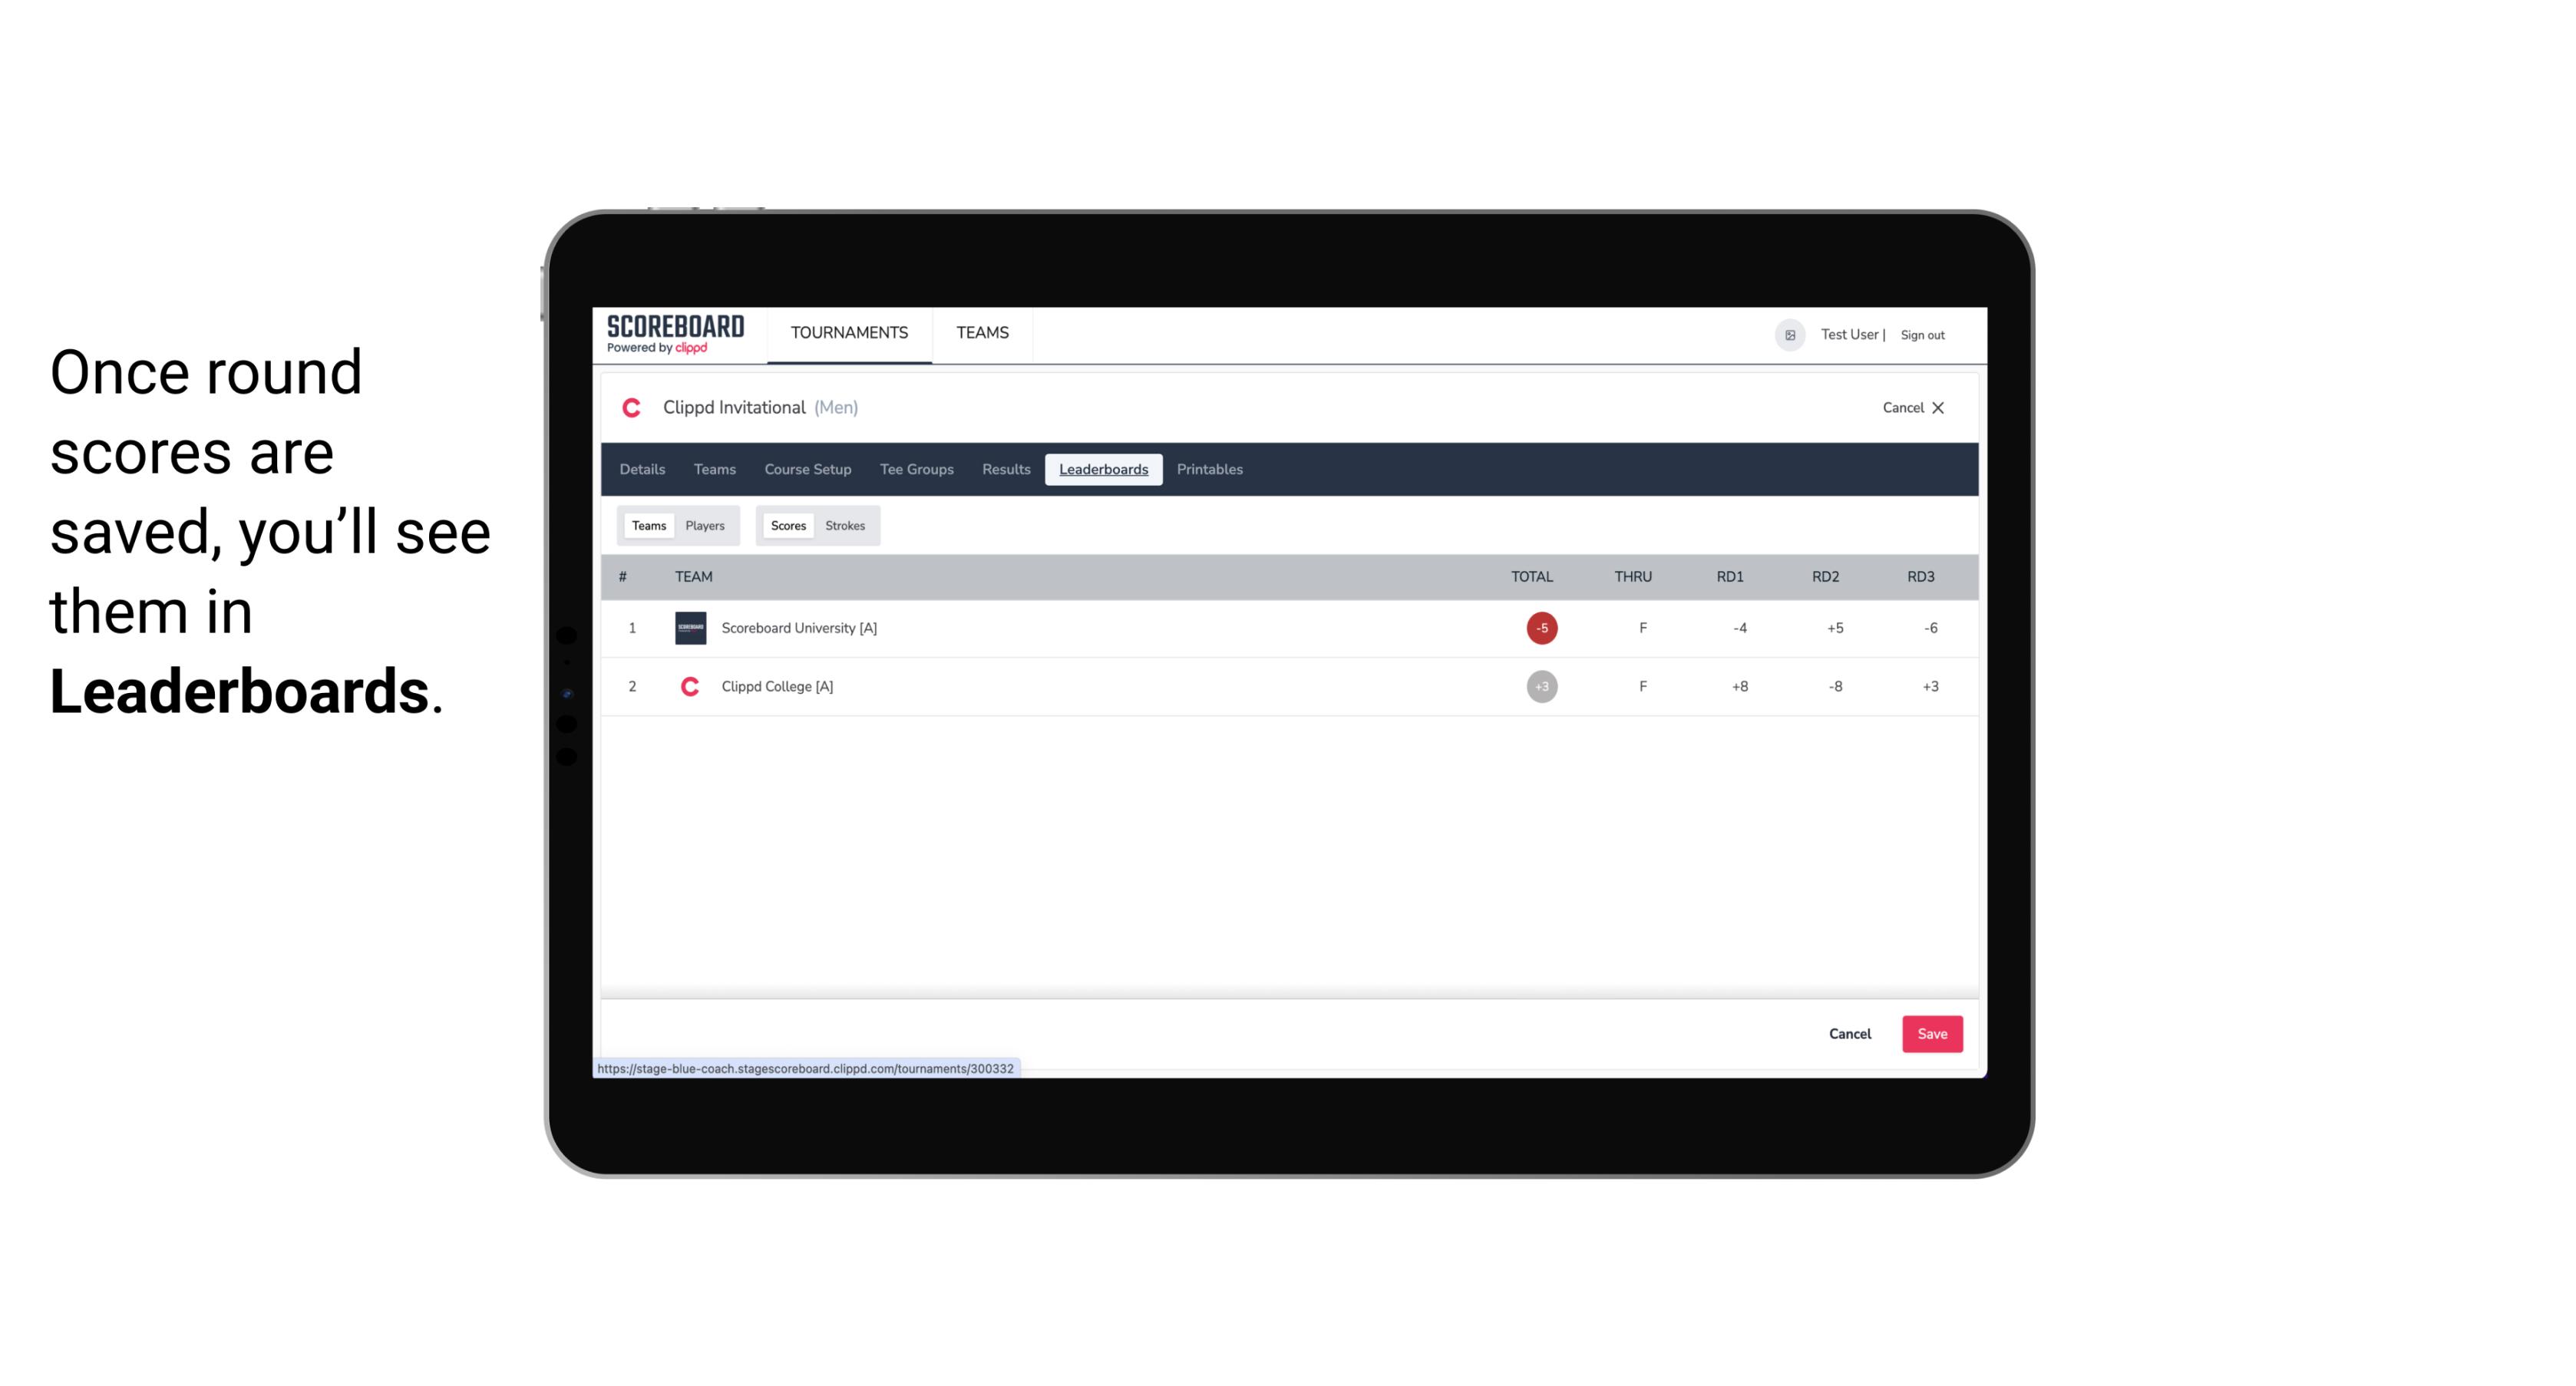Click the Scores filter button
The image size is (2576, 1386).
point(787,526)
